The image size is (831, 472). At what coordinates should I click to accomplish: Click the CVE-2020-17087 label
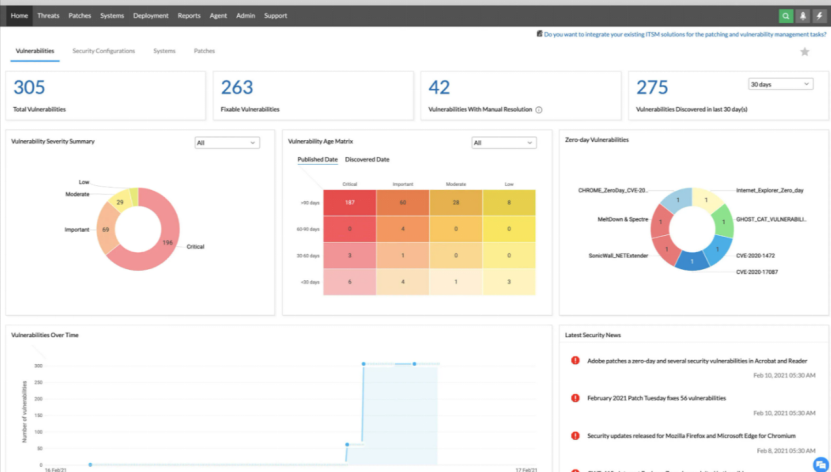tap(757, 272)
